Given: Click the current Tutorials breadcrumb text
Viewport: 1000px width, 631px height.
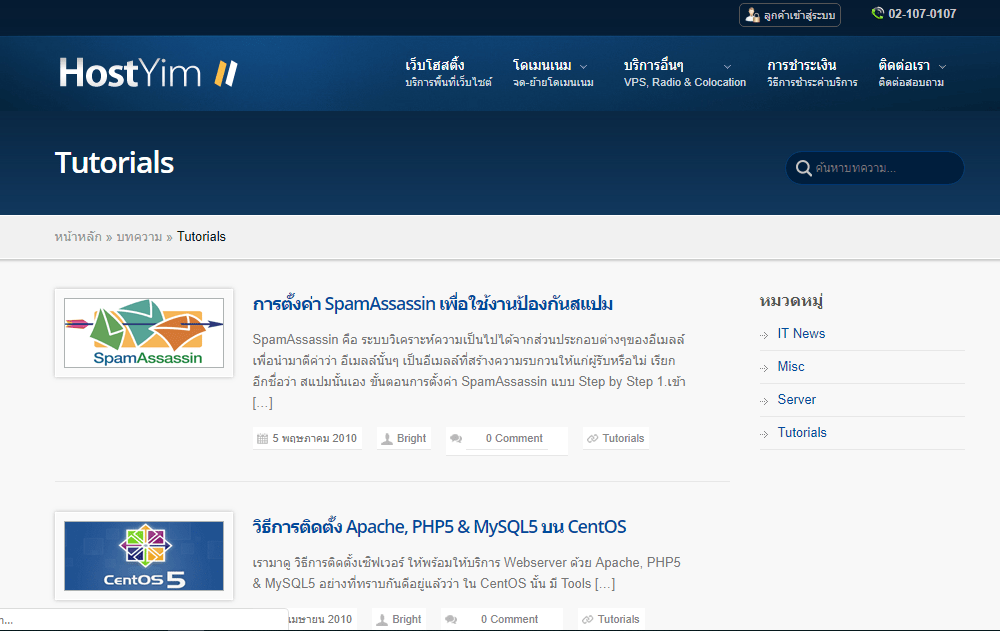Looking at the screenshot, I should [202, 237].
